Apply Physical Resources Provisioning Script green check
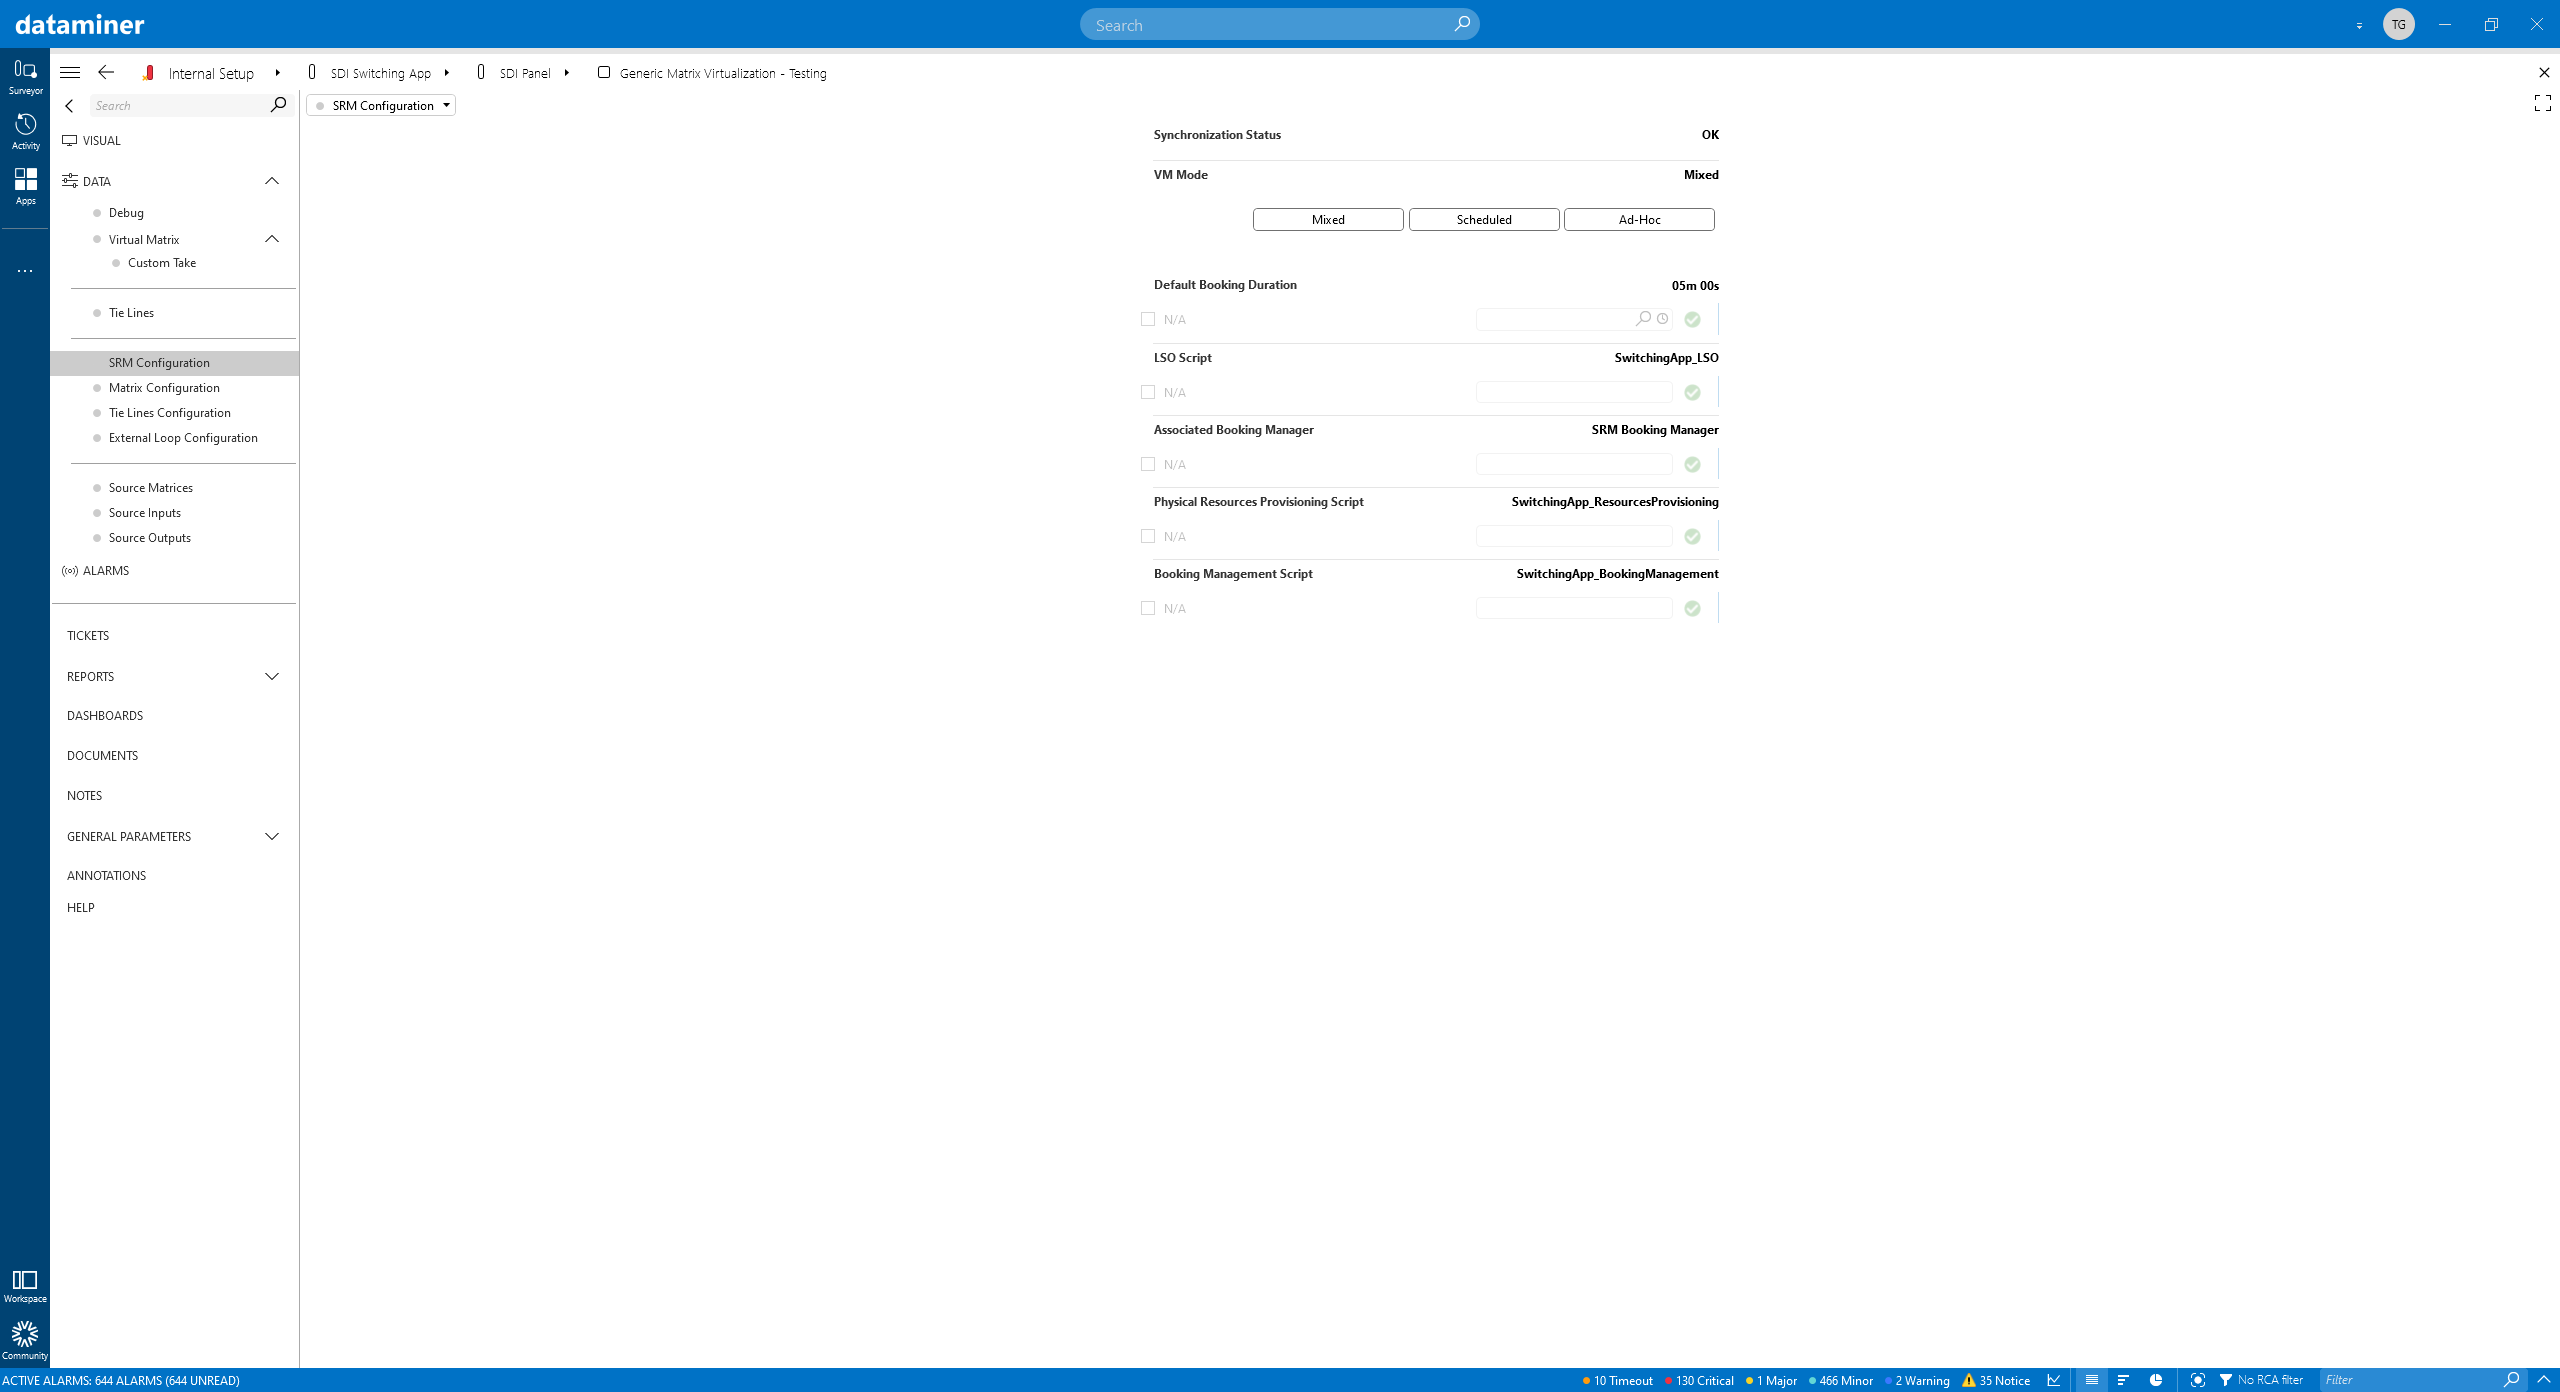Image resolution: width=2560 pixels, height=1392 pixels. 1692,537
